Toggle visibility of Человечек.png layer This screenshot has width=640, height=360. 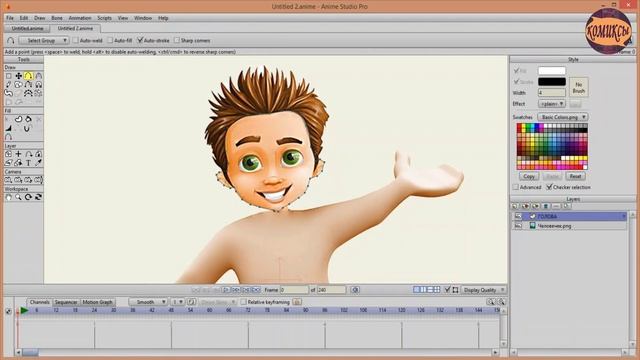click(518, 226)
